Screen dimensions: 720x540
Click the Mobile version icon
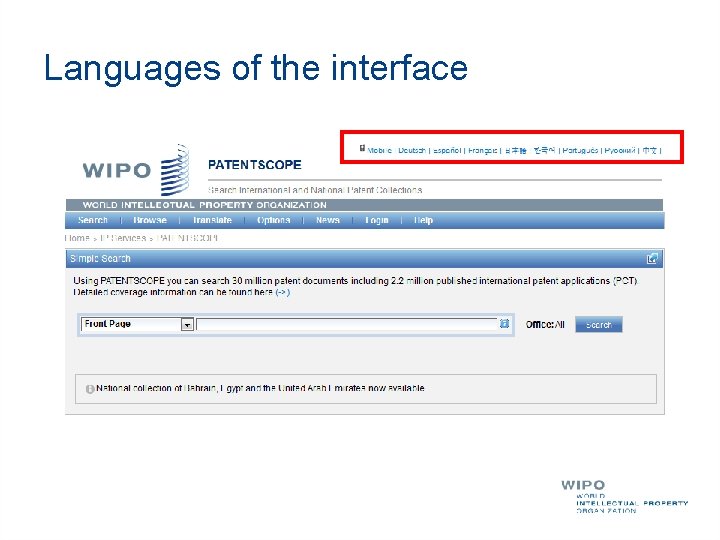[x=362, y=148]
